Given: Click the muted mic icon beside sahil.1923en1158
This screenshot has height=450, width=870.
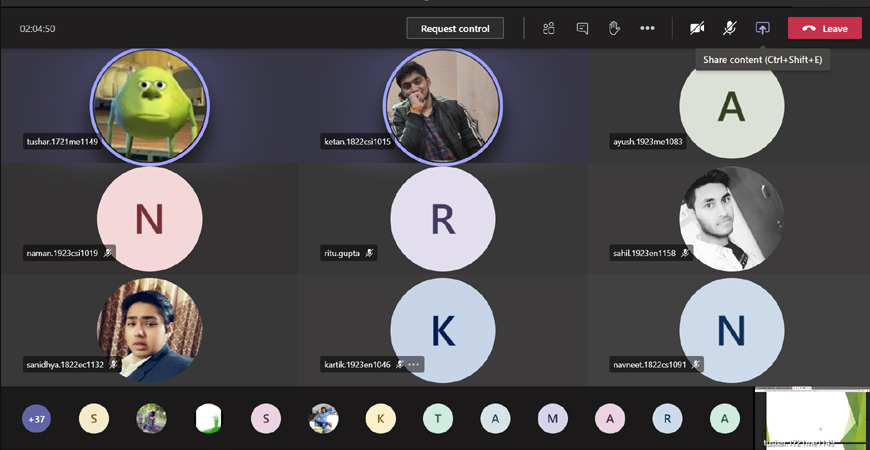Looking at the screenshot, I should tap(685, 253).
